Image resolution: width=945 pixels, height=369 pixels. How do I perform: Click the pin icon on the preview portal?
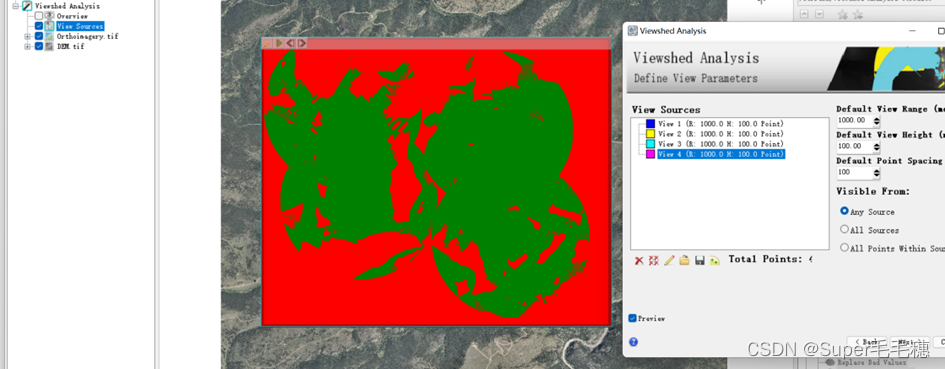[267, 43]
